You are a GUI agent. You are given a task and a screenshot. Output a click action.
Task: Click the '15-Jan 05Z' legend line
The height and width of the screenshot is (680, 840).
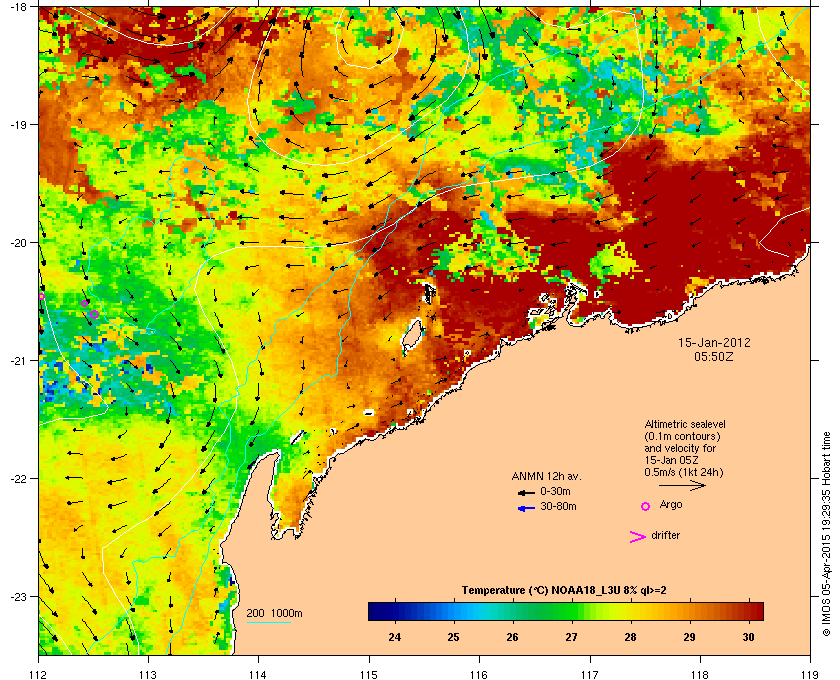click(x=672, y=460)
